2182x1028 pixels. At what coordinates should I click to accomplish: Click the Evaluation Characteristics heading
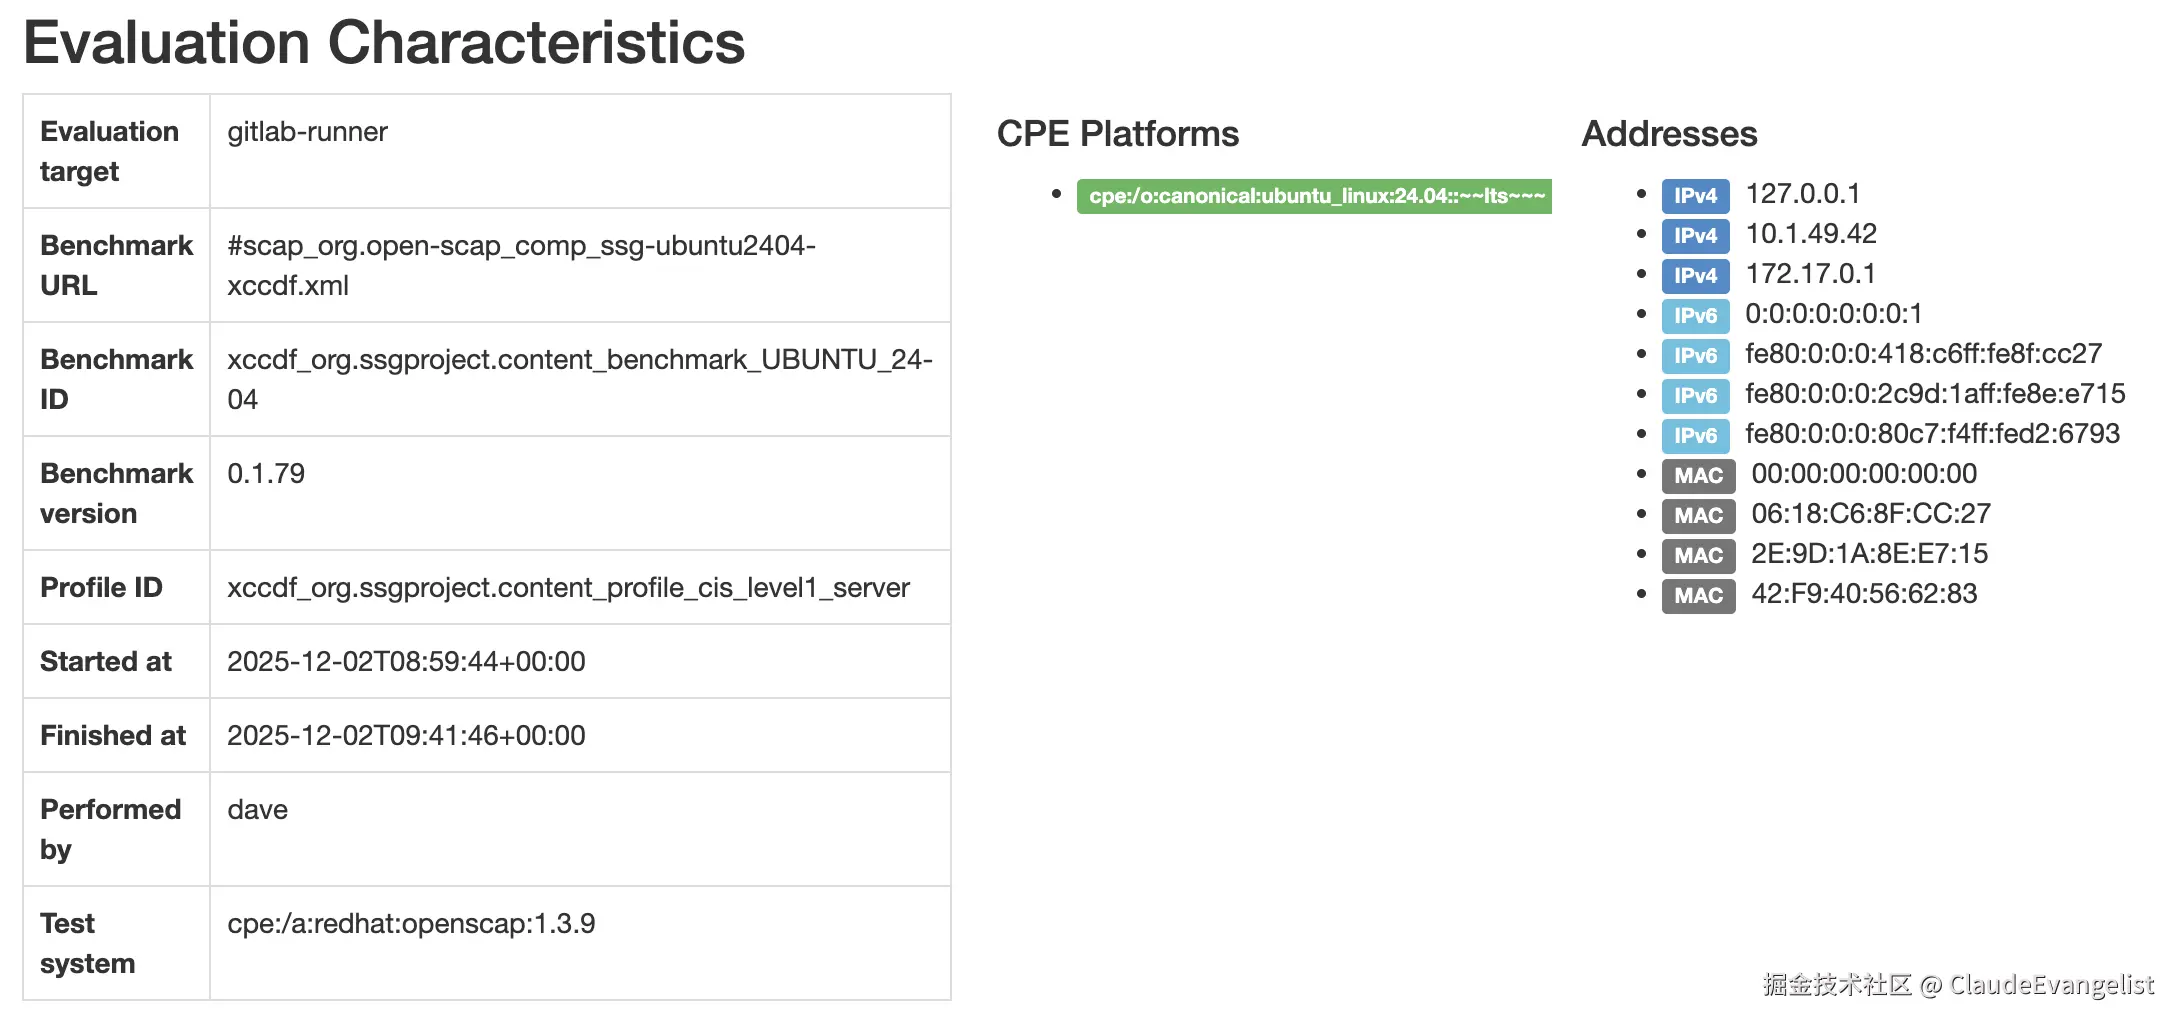click(384, 43)
